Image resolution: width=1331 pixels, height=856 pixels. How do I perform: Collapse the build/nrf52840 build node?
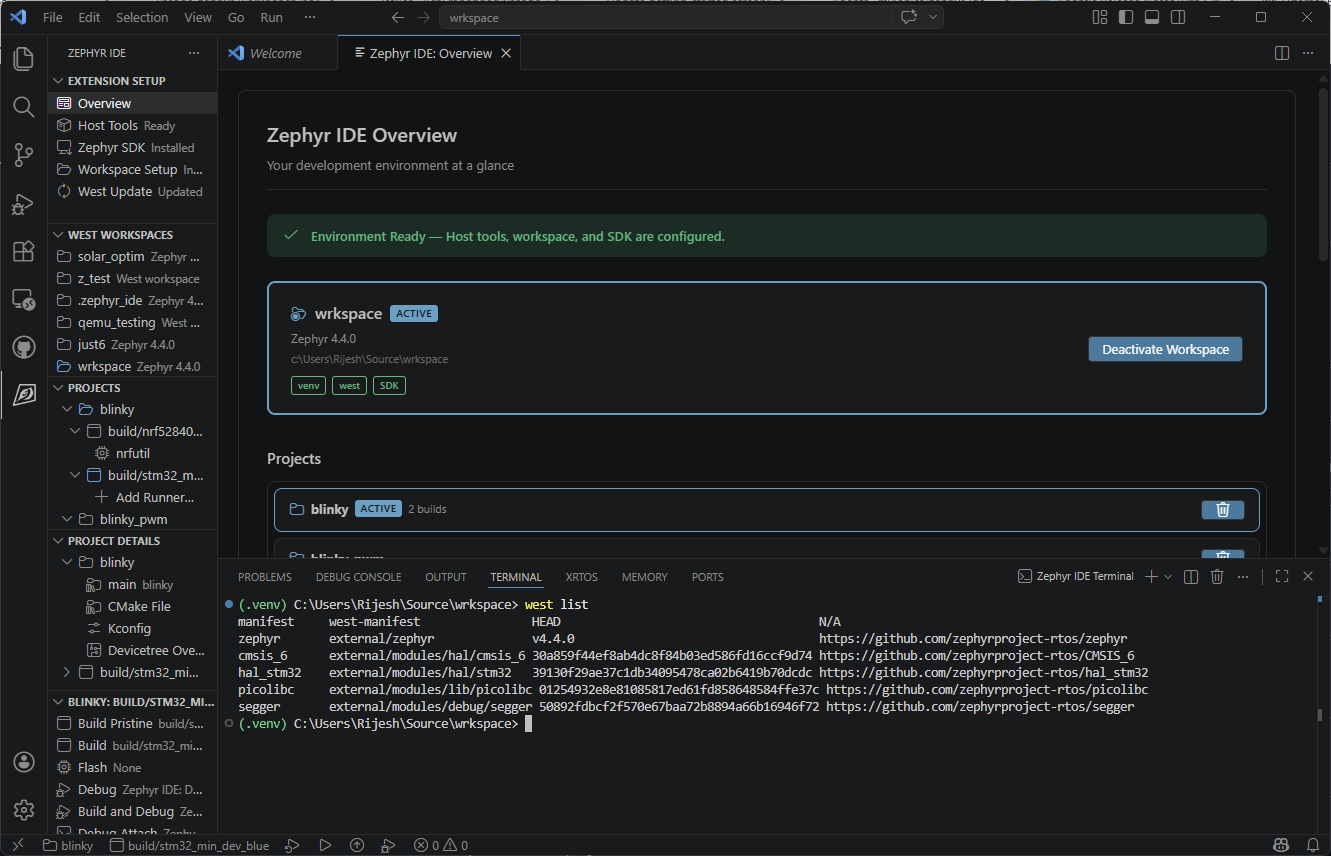click(x=76, y=431)
